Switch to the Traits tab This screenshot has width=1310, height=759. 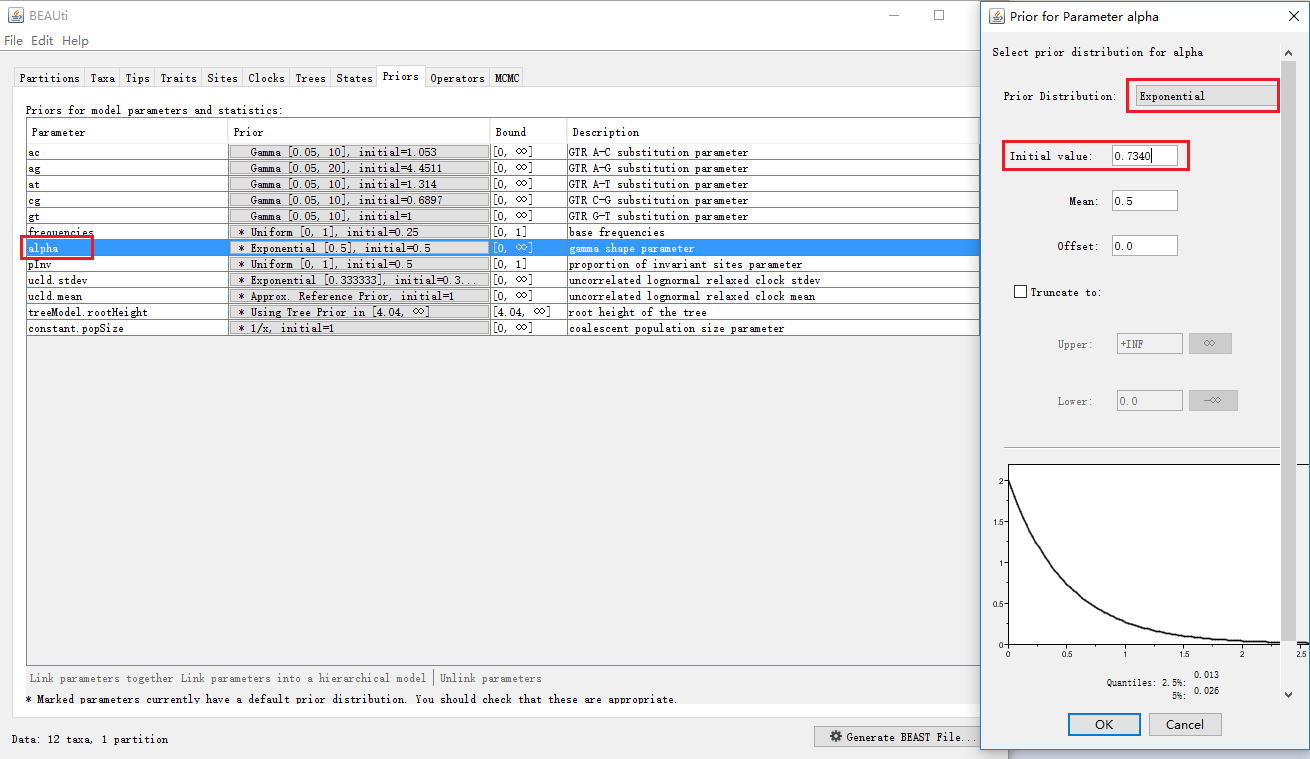178,78
